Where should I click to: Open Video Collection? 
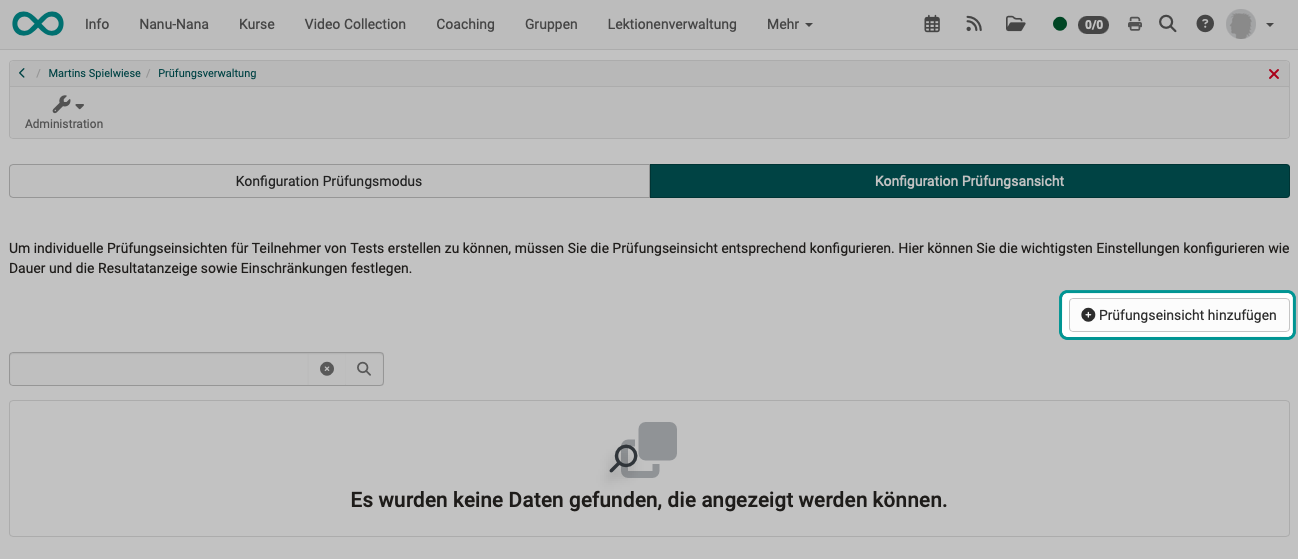point(355,24)
